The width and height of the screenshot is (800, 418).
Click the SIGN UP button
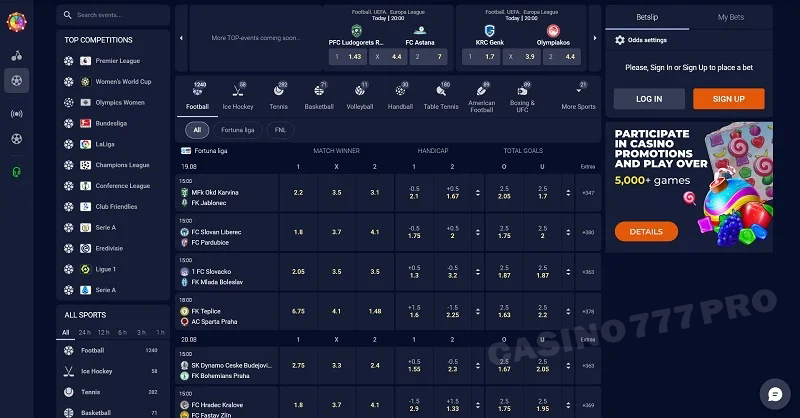tap(729, 99)
